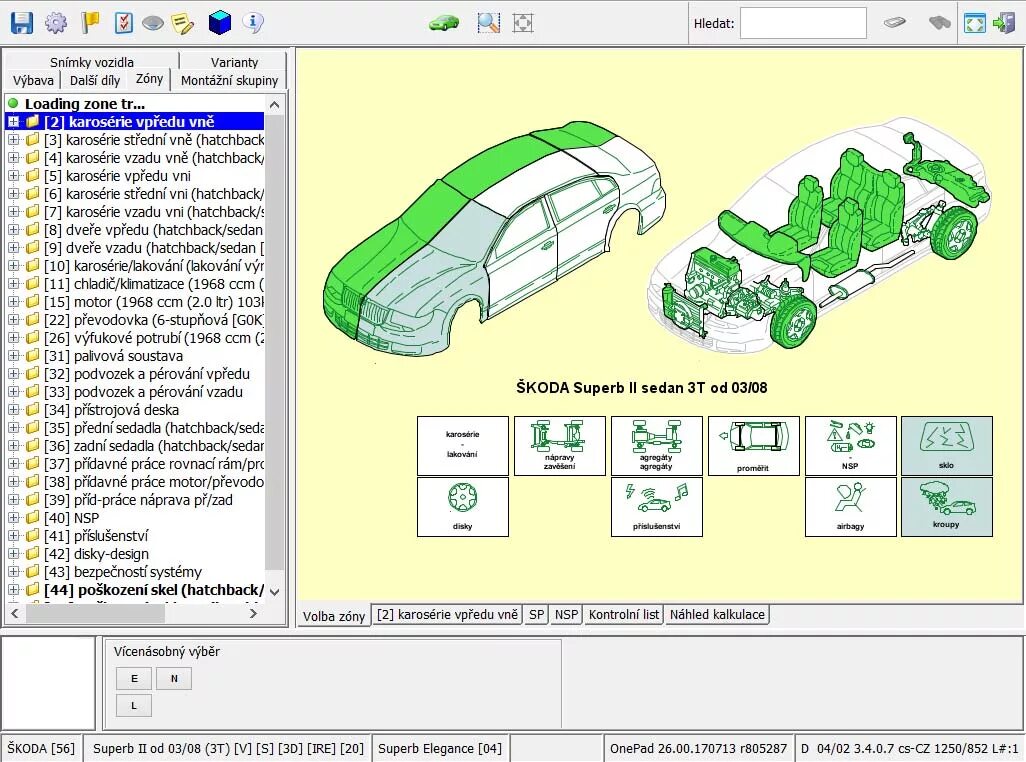Open the Náhled kalkulace tab
Image resolution: width=1026 pixels, height=762 pixels.
click(717, 615)
